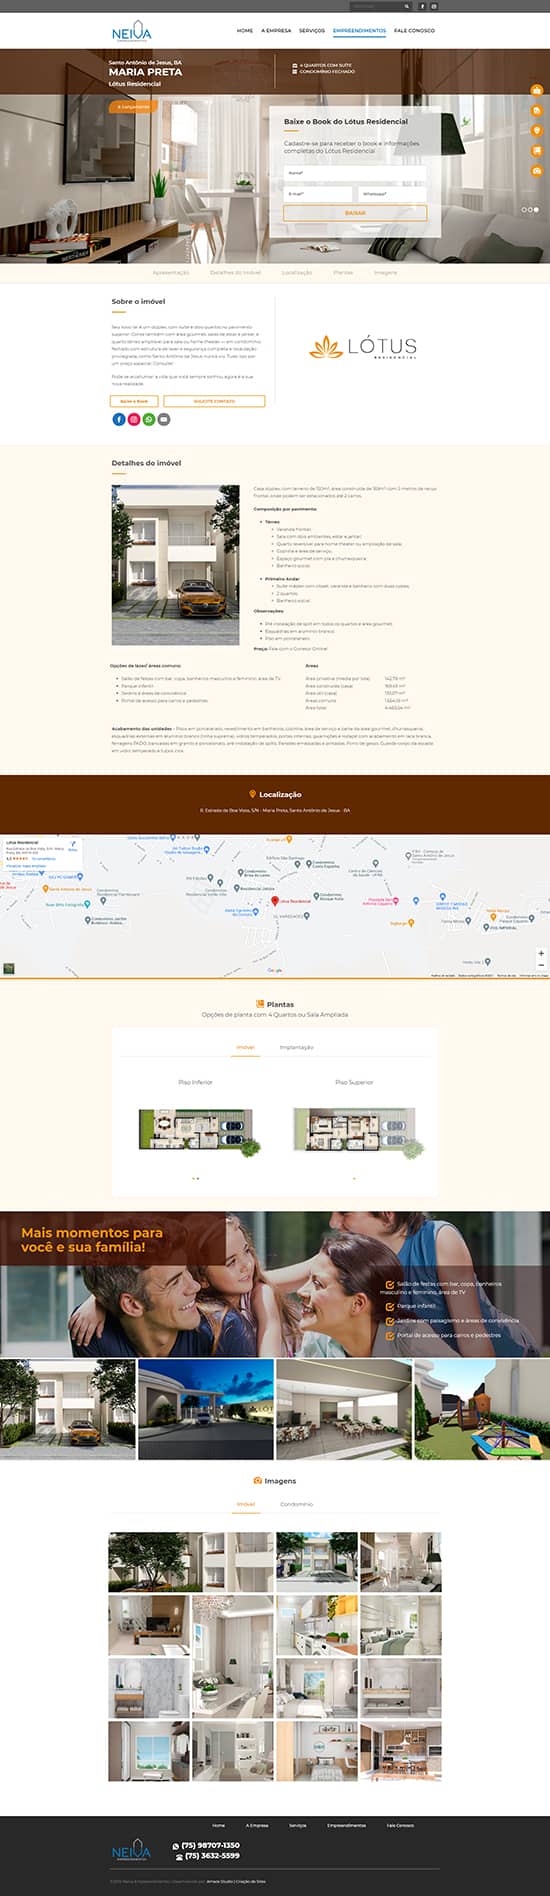The width and height of the screenshot is (550, 1896).
Task: Click the second orange floating side icon
Action: click(537, 110)
